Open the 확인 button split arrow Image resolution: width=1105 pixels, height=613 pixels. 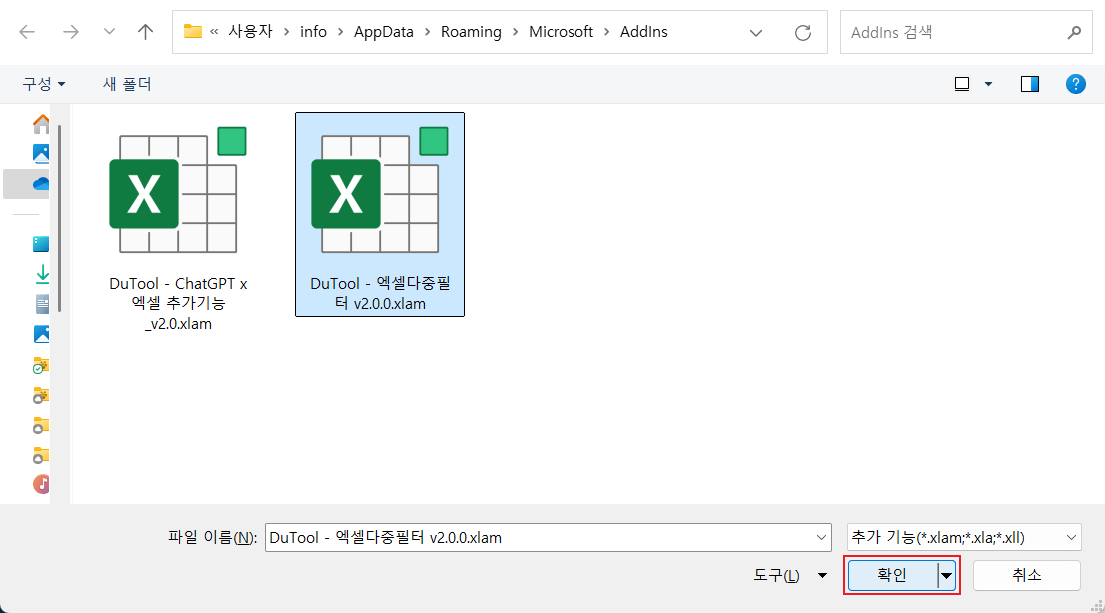click(x=946, y=576)
